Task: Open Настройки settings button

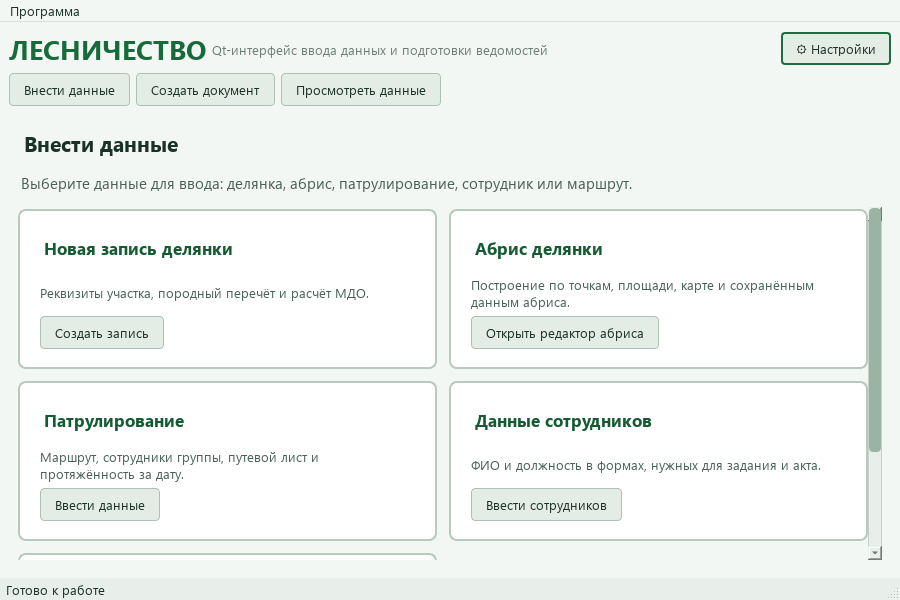Action: [x=836, y=49]
